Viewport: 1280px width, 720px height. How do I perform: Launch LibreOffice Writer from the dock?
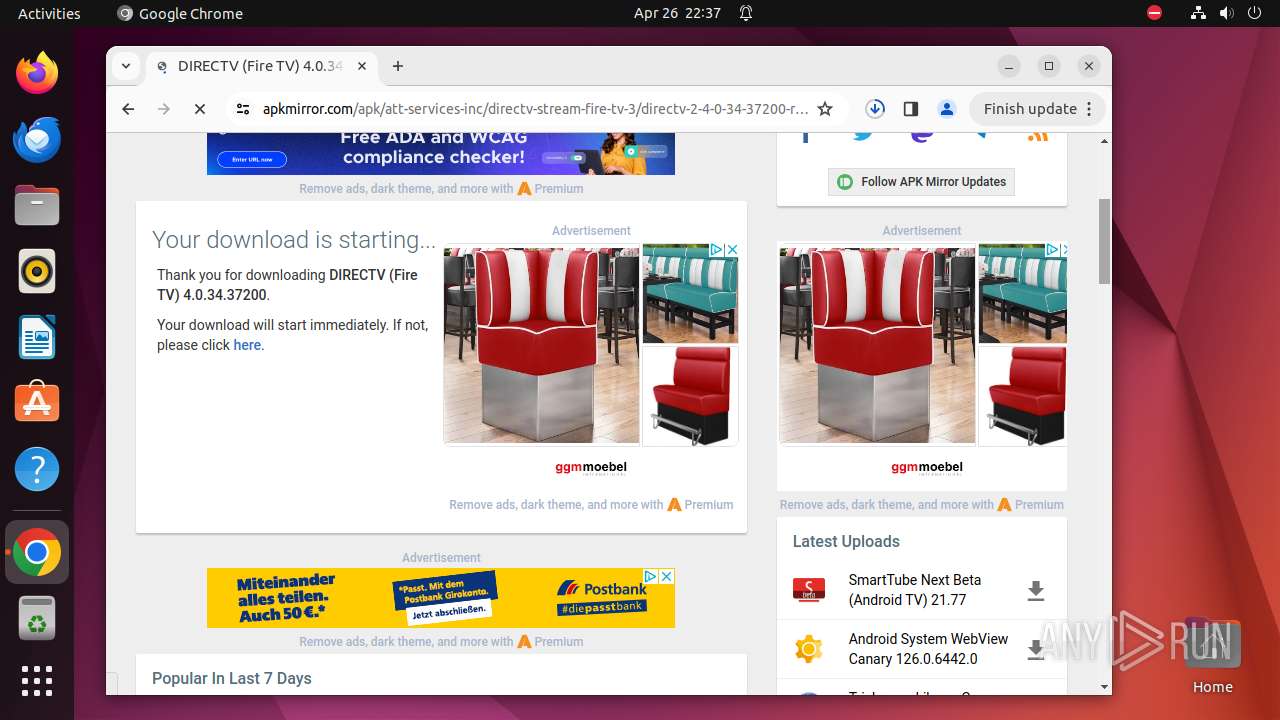pyautogui.click(x=37, y=337)
